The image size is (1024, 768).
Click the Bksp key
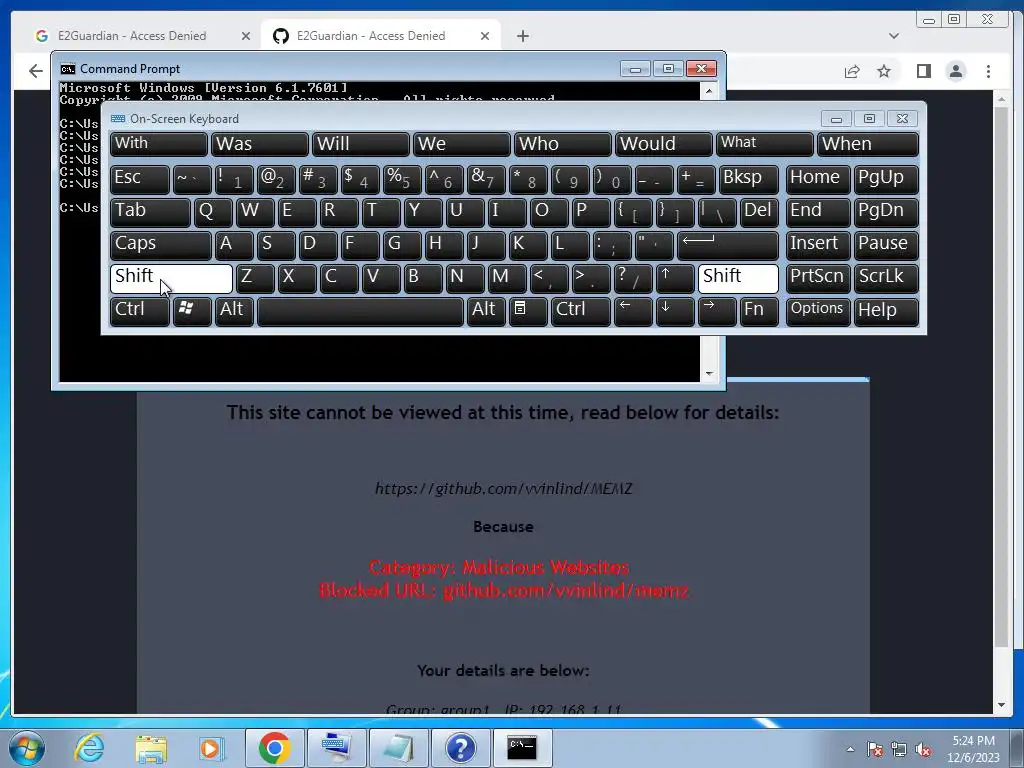[x=748, y=180]
